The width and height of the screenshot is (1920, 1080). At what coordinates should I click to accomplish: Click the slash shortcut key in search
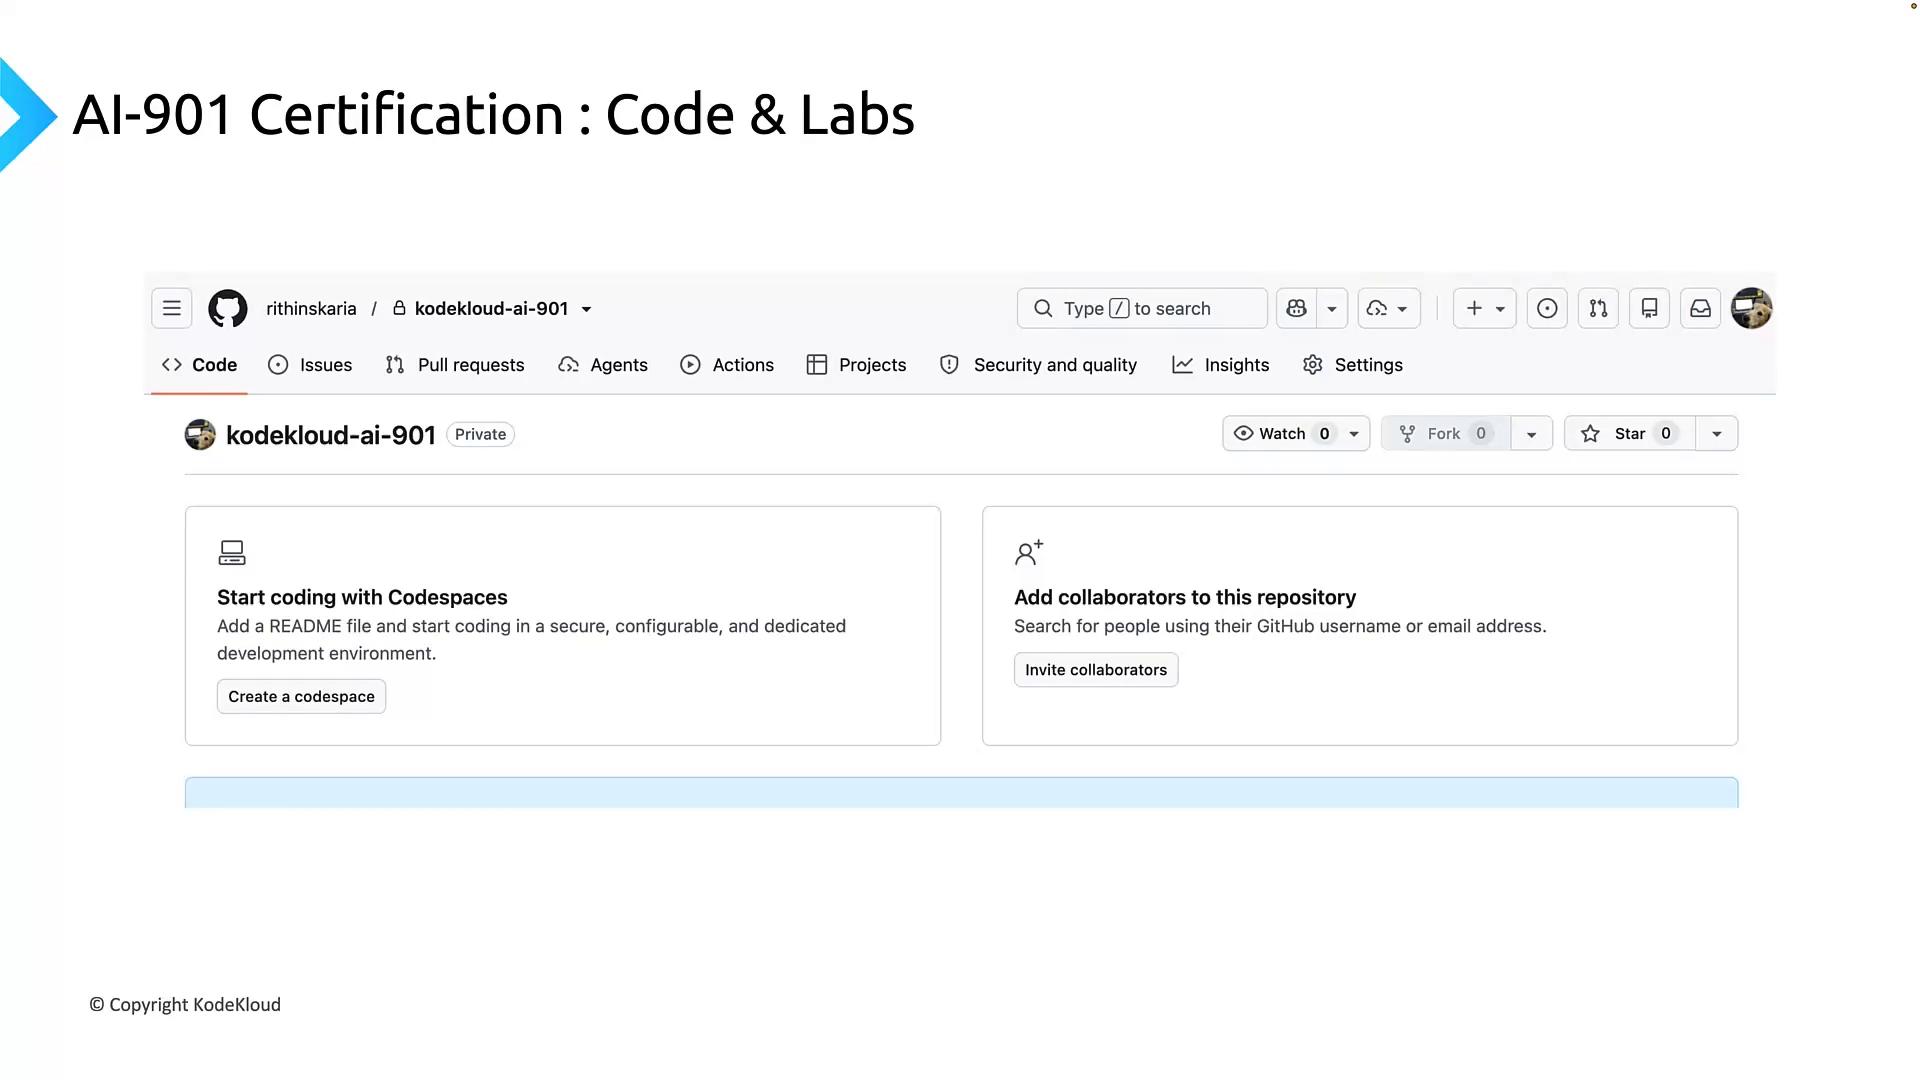tap(1119, 308)
